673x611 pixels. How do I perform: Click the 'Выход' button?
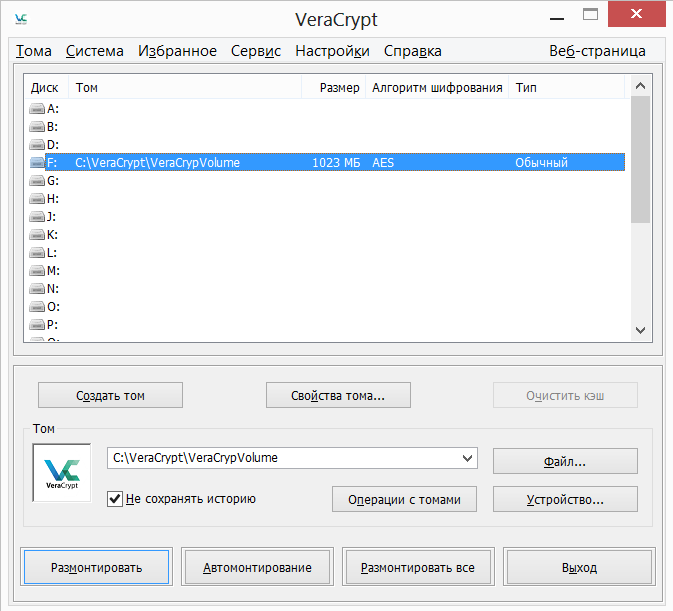(579, 567)
